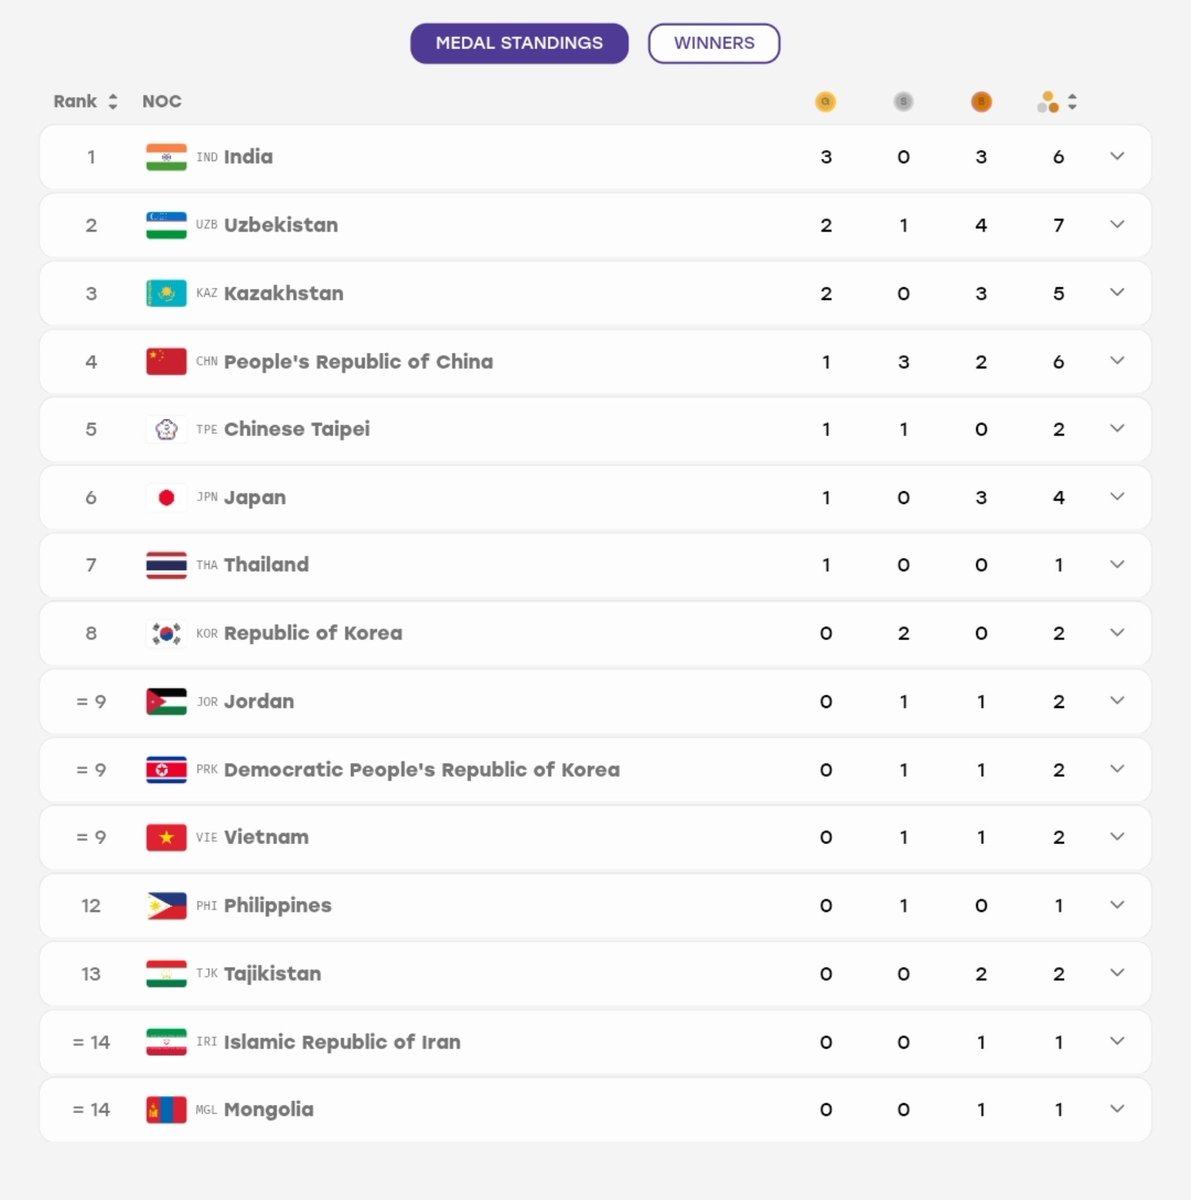Click the Japan country name
Screen dimensions: 1191x1200
[x=255, y=497]
